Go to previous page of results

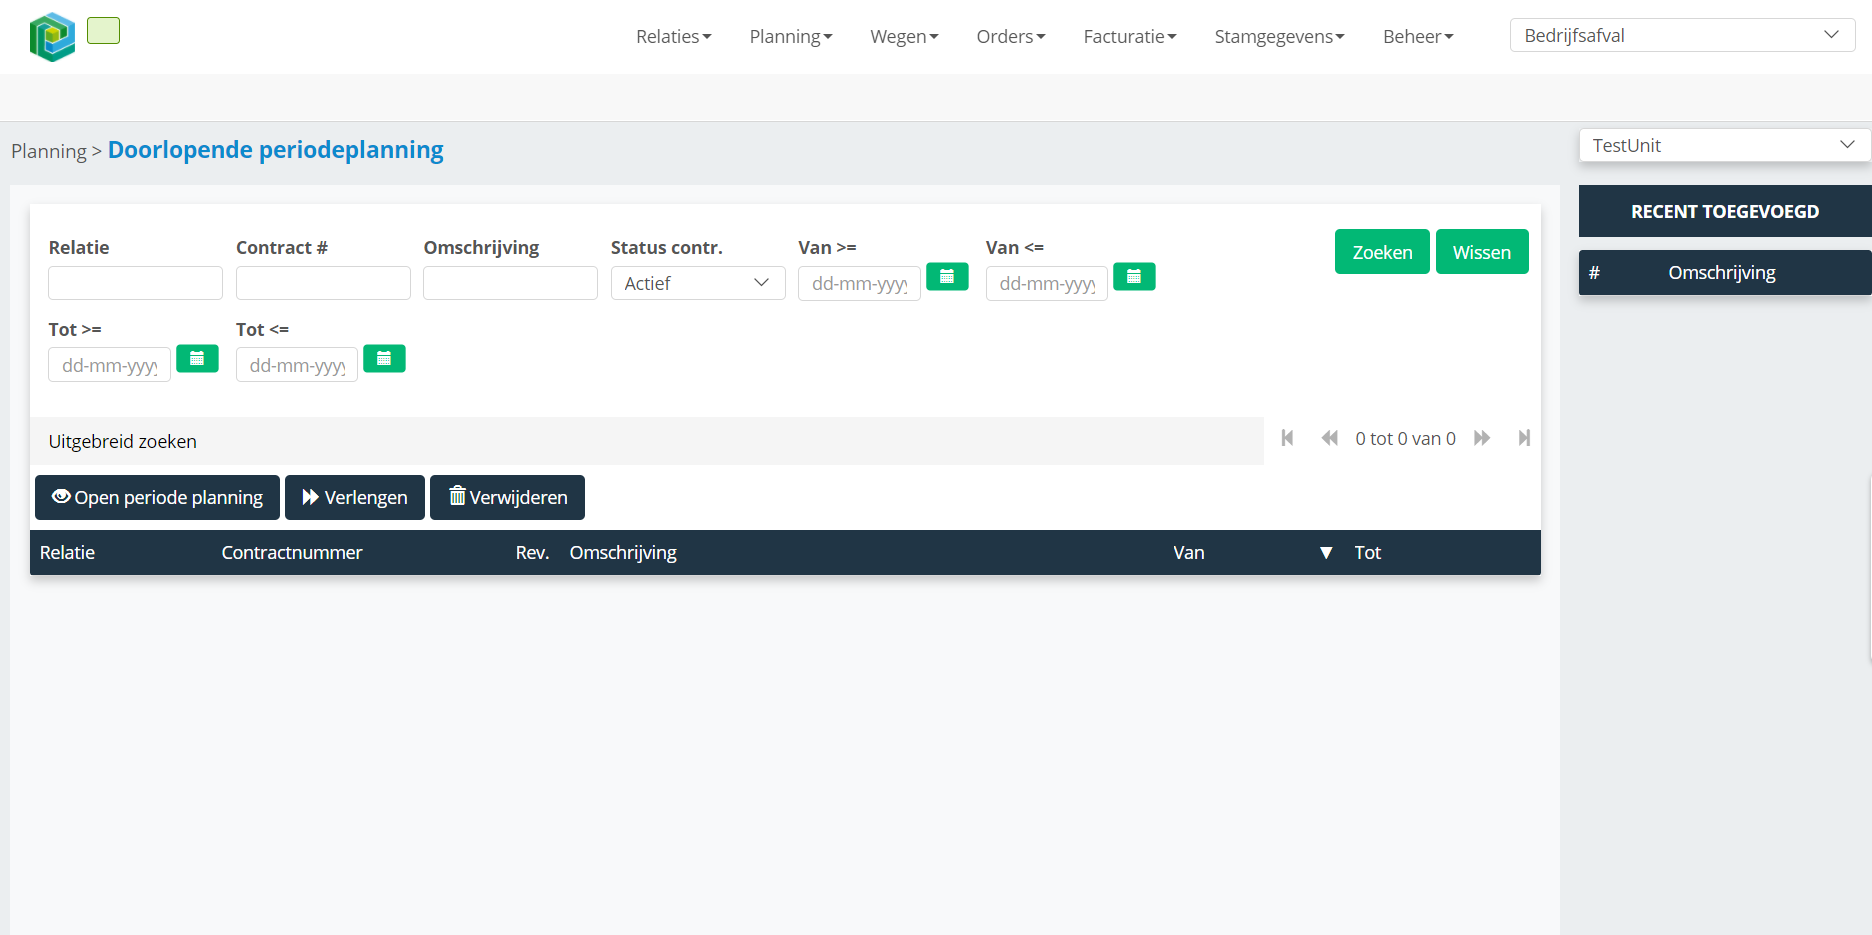tap(1329, 438)
